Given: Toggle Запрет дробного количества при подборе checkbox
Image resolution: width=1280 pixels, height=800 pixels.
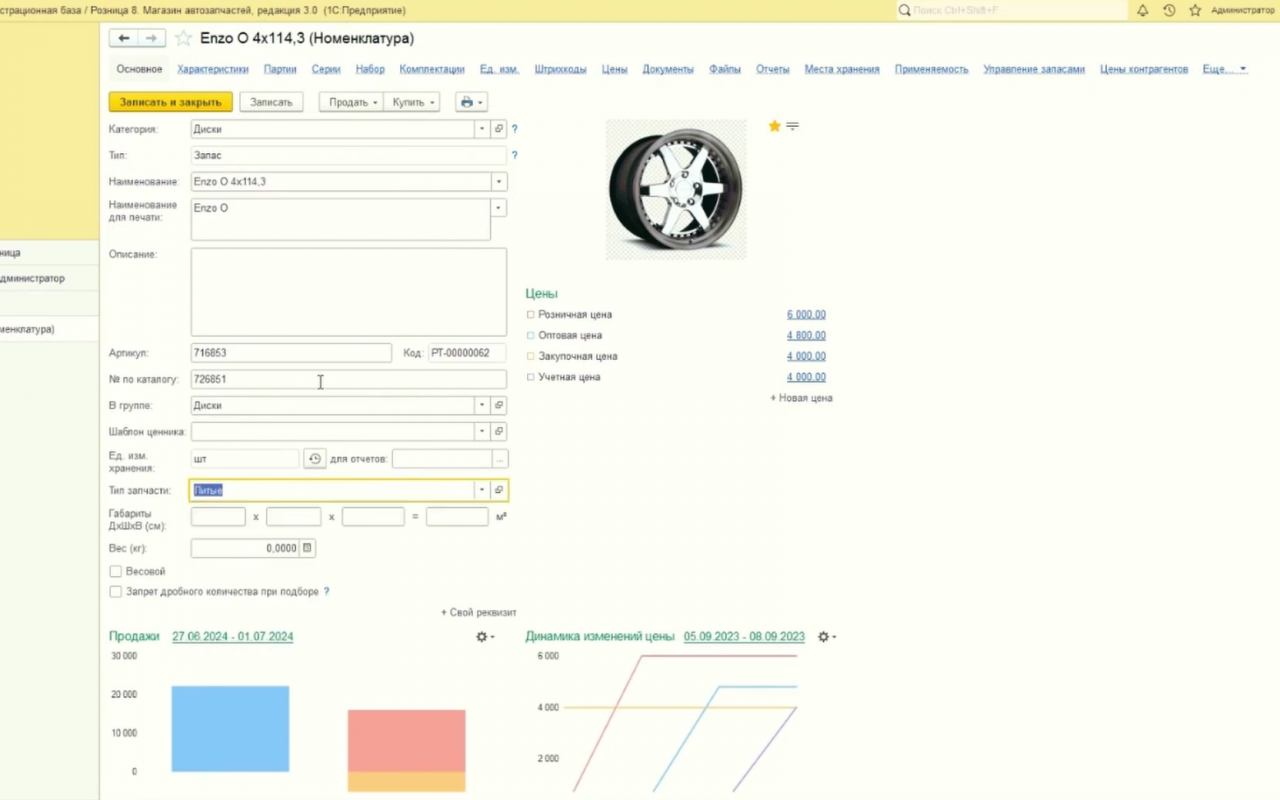Looking at the screenshot, I should pyautogui.click(x=116, y=592).
